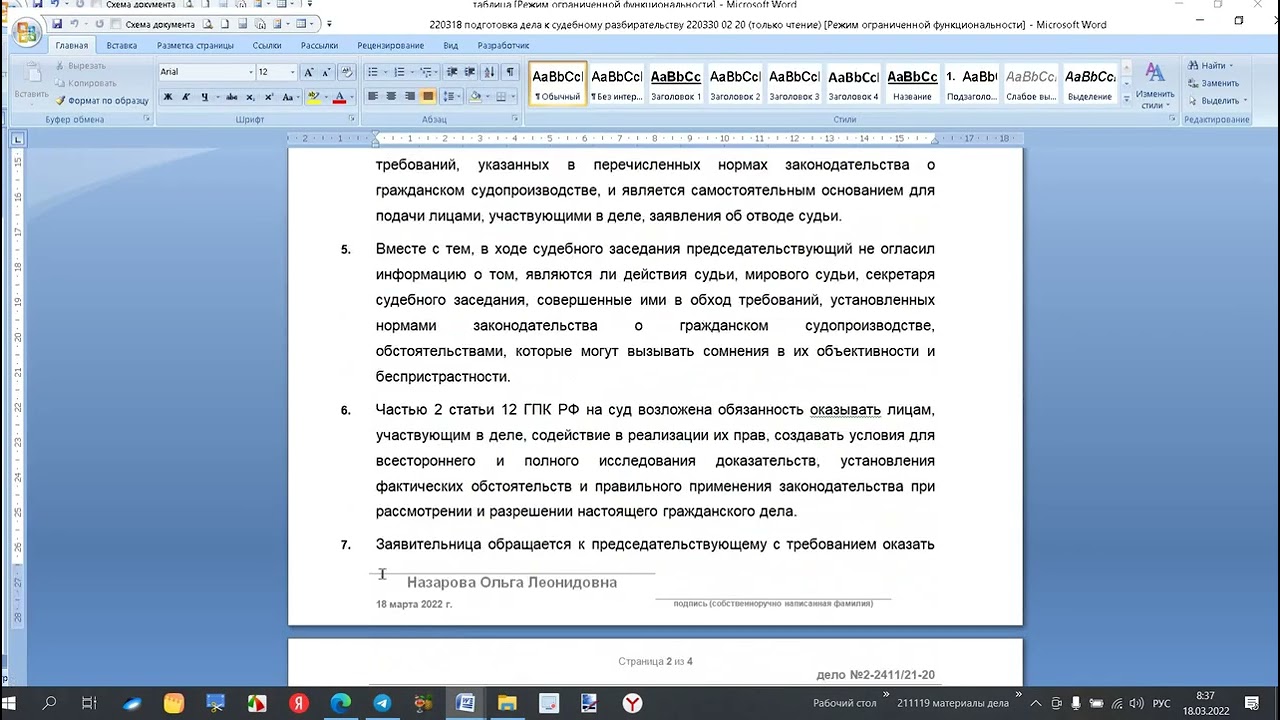This screenshot has height=720, width=1280.
Task: Open font size 12 dropdown
Action: [292, 72]
